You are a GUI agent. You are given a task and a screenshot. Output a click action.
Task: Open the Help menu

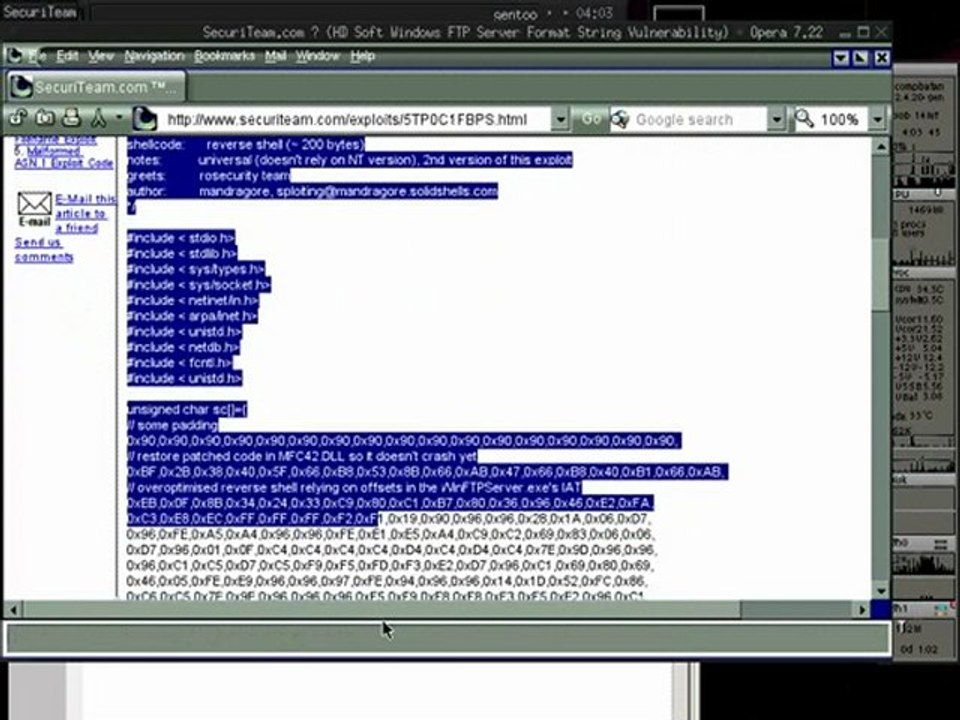point(362,56)
